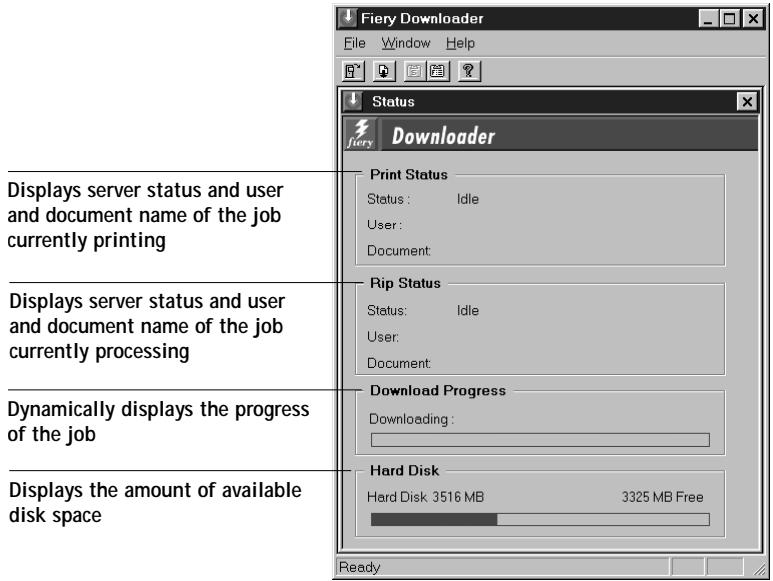This screenshot has width=773, height=581.
Task: Click the Status window's down-arrow icon
Action: [x=352, y=101]
